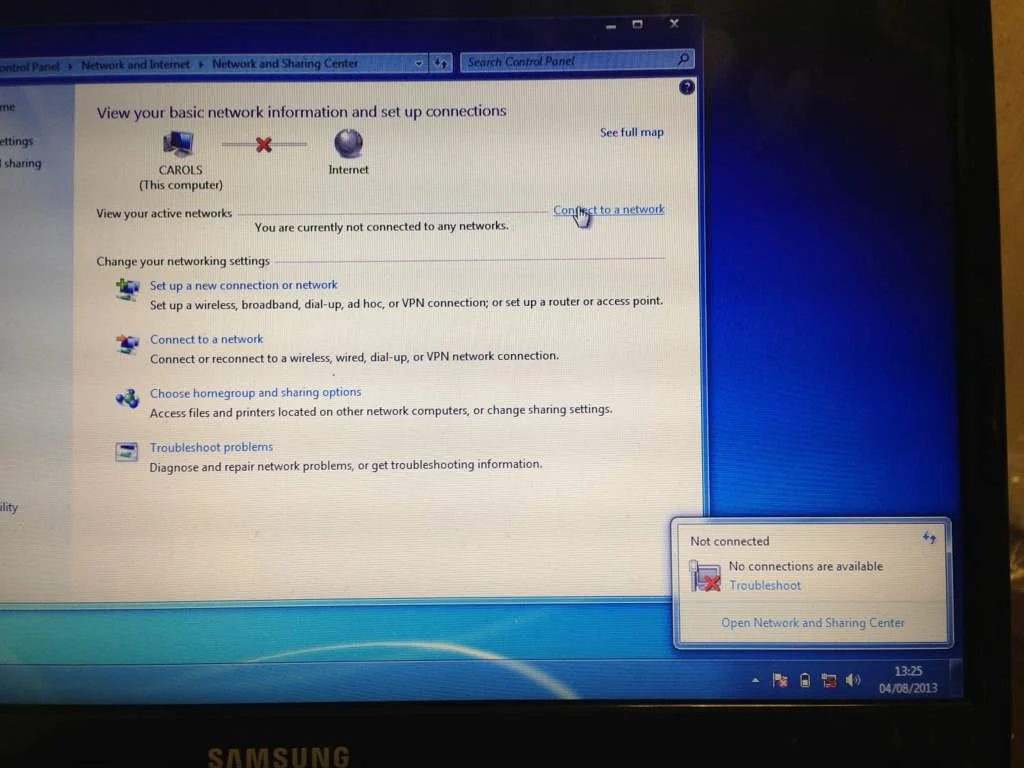Open Choose homegroup and sharing options
Image resolution: width=1024 pixels, height=768 pixels.
(255, 392)
